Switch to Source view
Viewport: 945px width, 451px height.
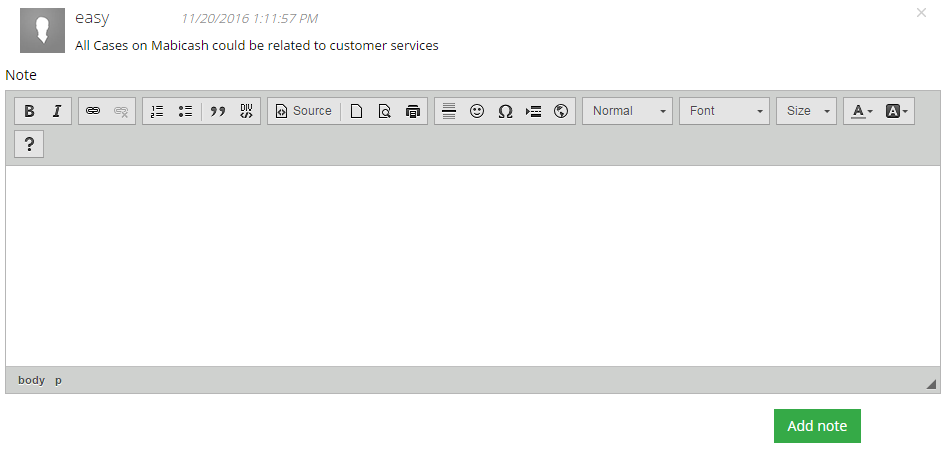tap(304, 111)
